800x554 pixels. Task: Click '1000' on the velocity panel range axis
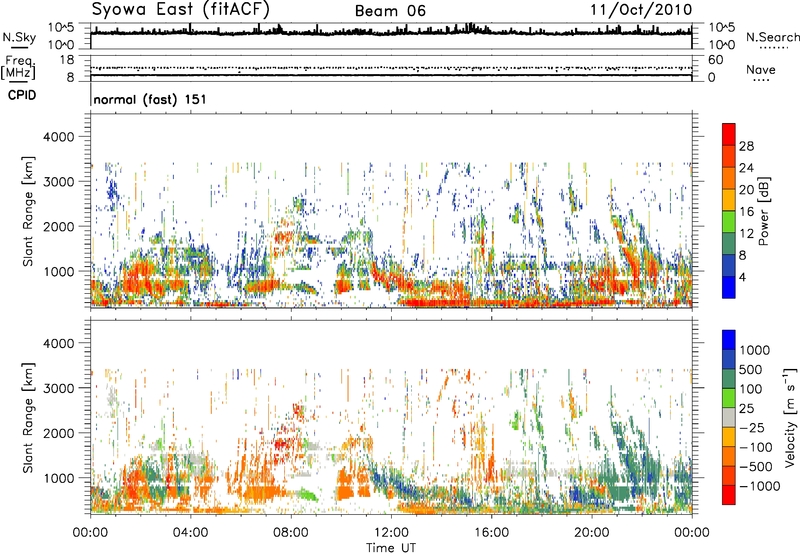(58, 478)
